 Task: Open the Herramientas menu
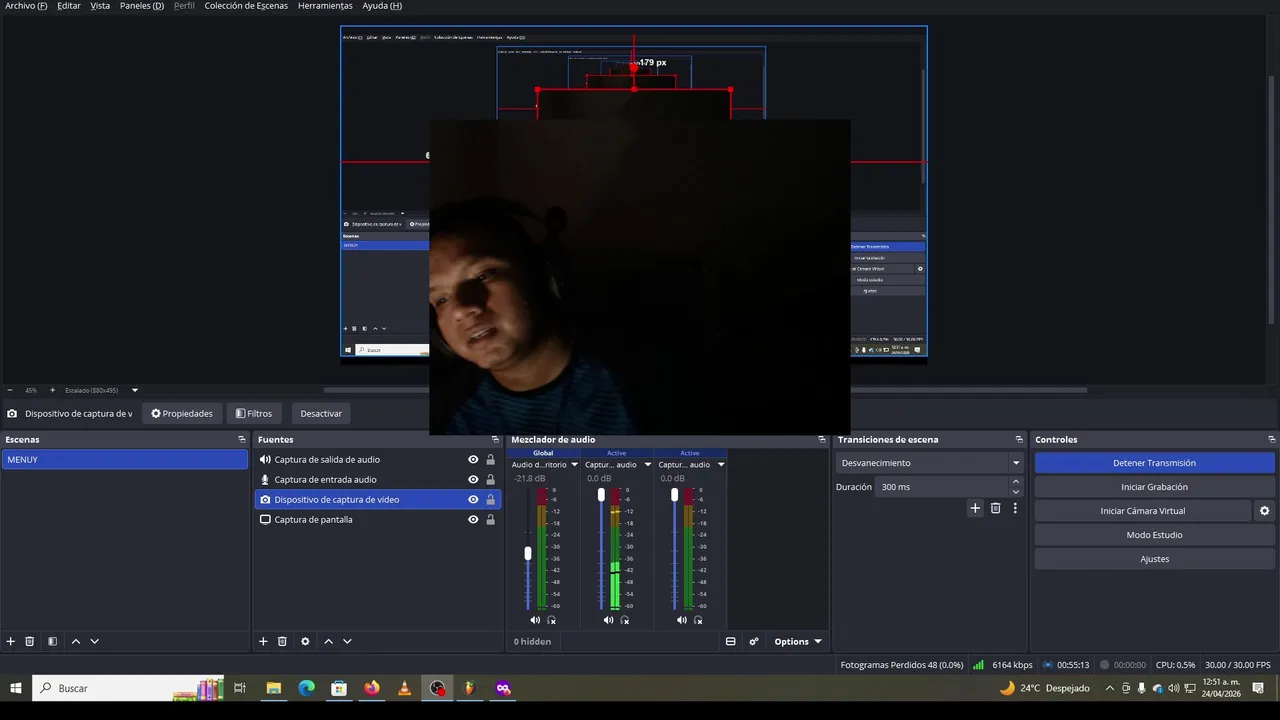coord(325,6)
